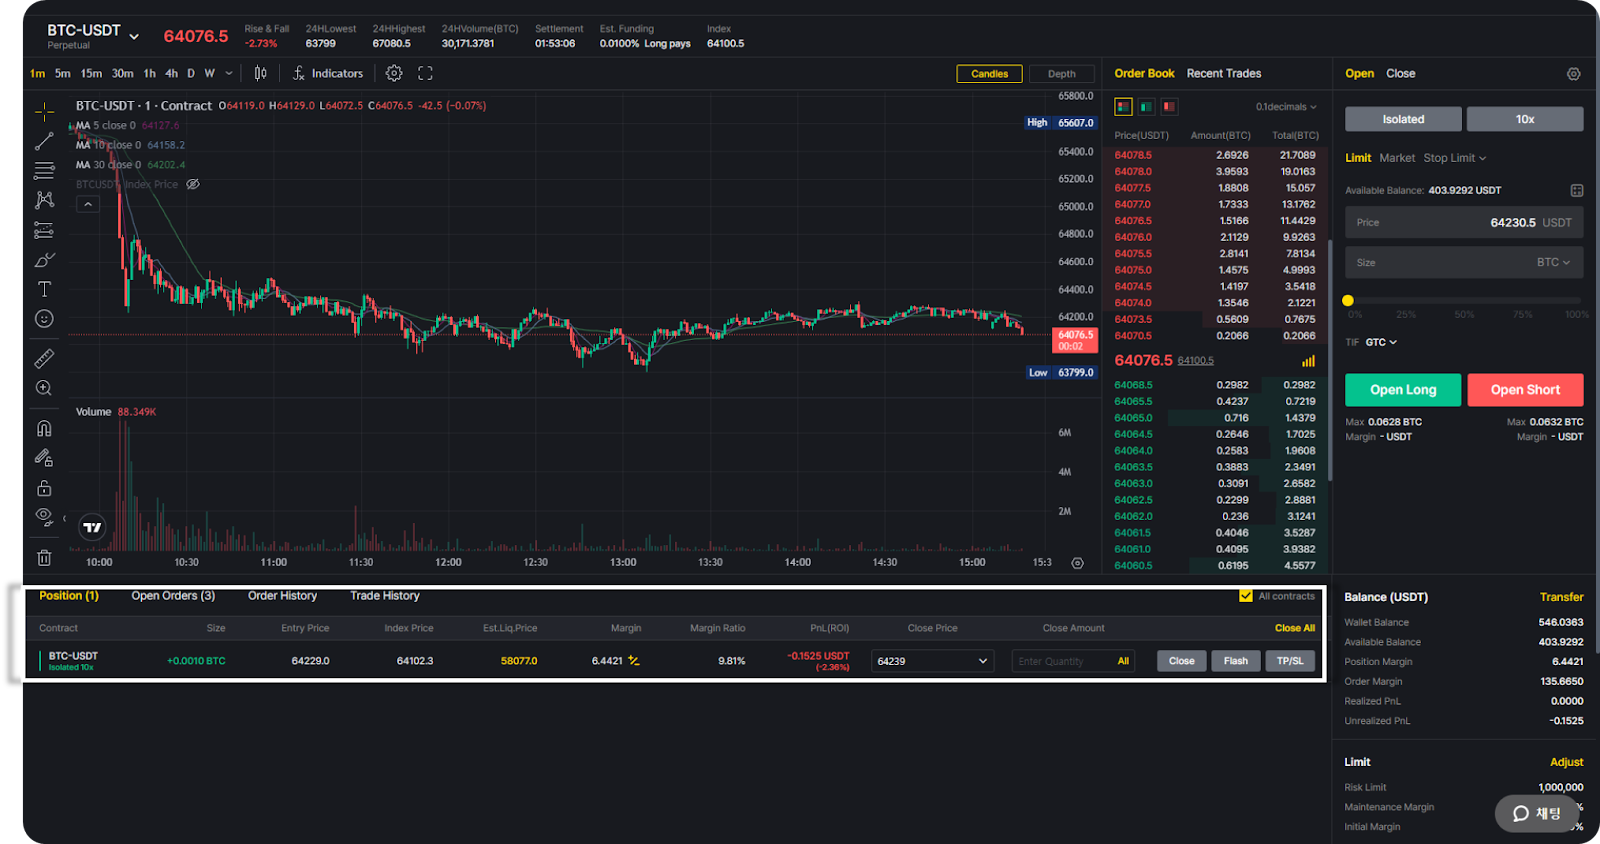This screenshot has width=1600, height=844.
Task: Collapse the indicator legend arrow
Action: click(x=88, y=204)
